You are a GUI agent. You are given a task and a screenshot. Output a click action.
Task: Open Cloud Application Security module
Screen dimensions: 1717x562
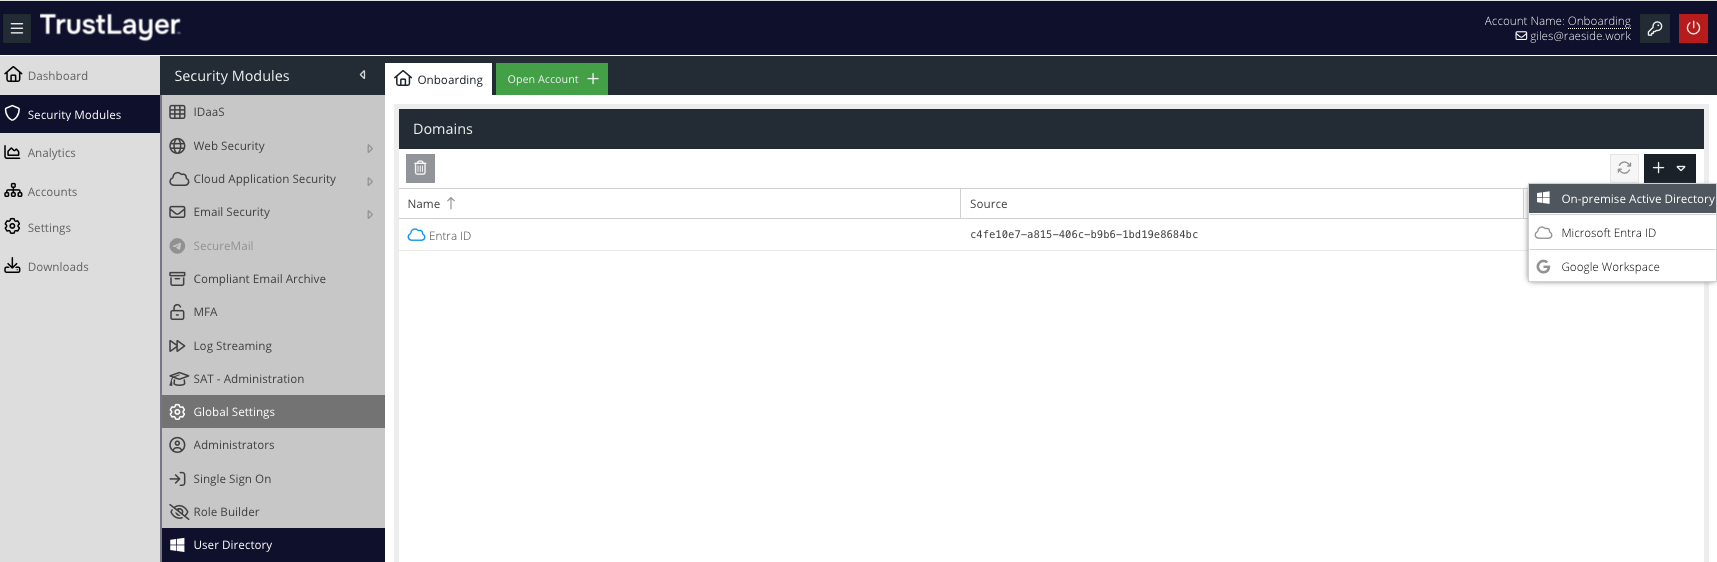pos(273,179)
